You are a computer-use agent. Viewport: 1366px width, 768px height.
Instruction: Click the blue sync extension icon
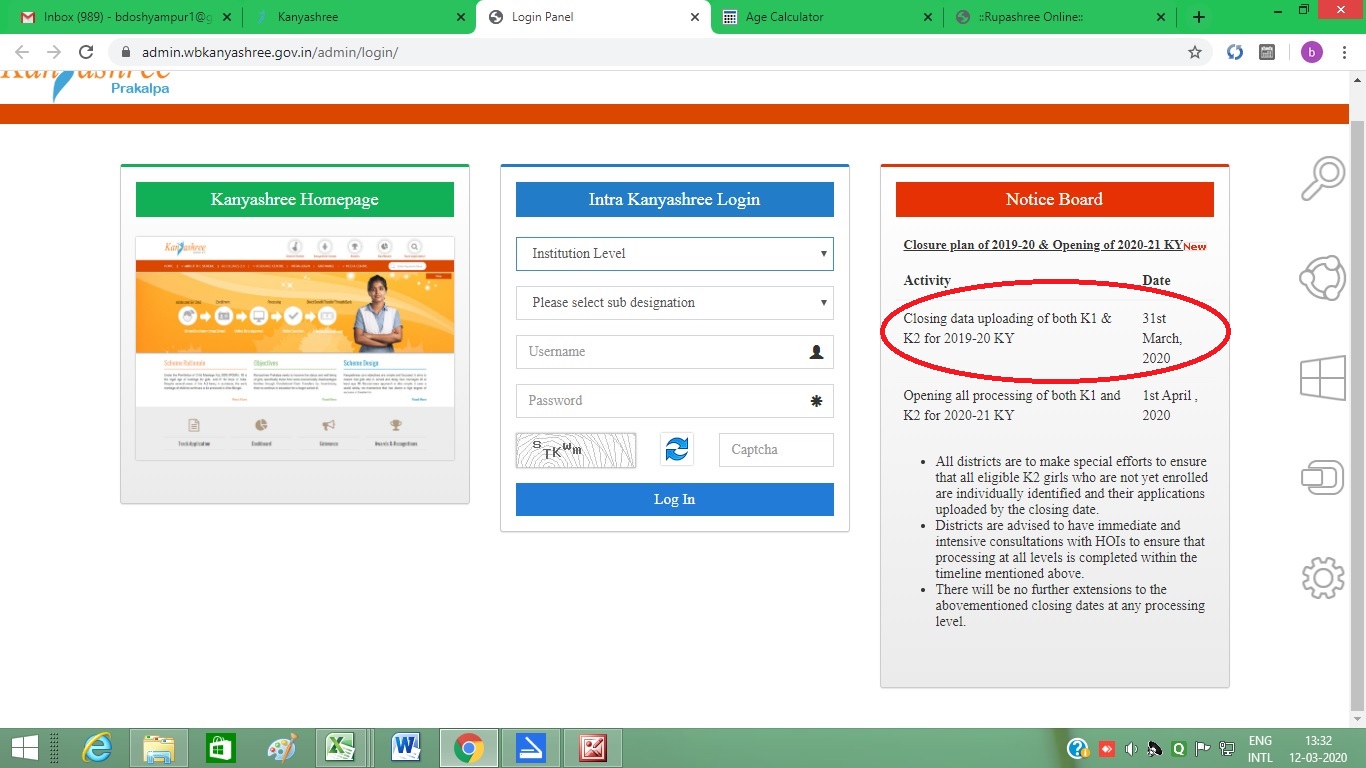tap(1235, 52)
